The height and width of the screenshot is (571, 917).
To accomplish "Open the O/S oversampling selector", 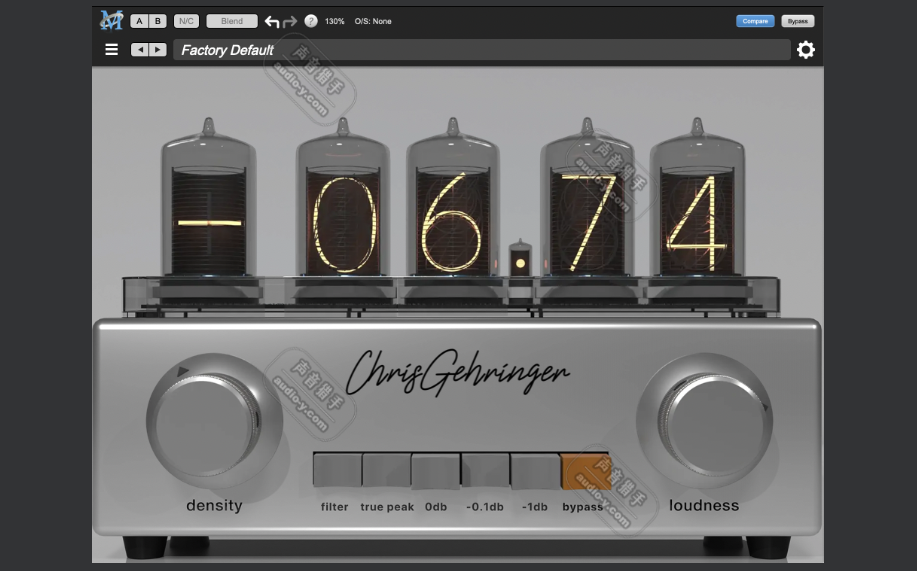I will pyautogui.click(x=373, y=21).
